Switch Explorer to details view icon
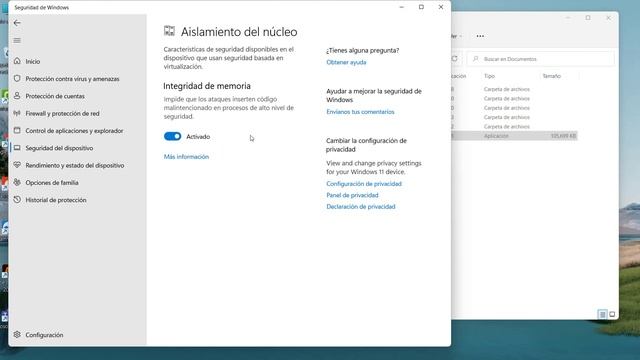The width and height of the screenshot is (640, 360). click(602, 314)
